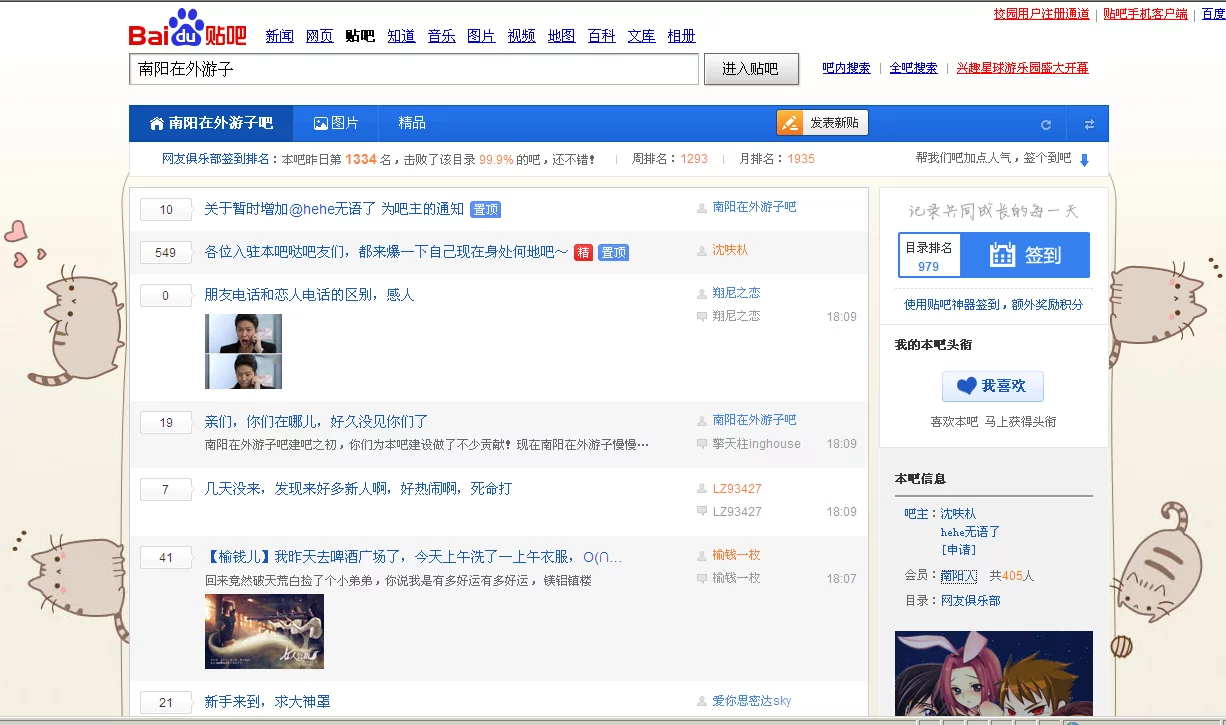
Task: Click the [申请] link
Action: pos(958,550)
